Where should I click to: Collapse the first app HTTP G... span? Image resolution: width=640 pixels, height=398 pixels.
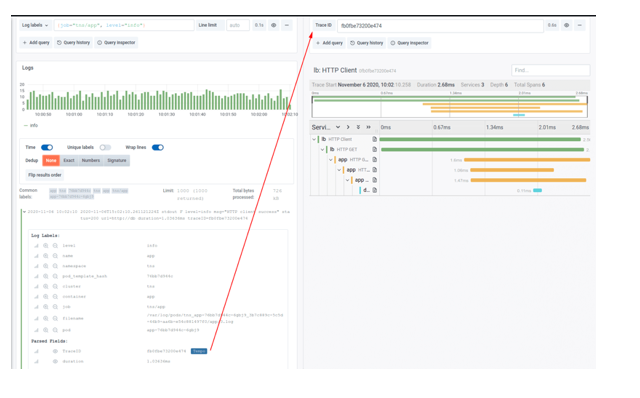(x=331, y=160)
